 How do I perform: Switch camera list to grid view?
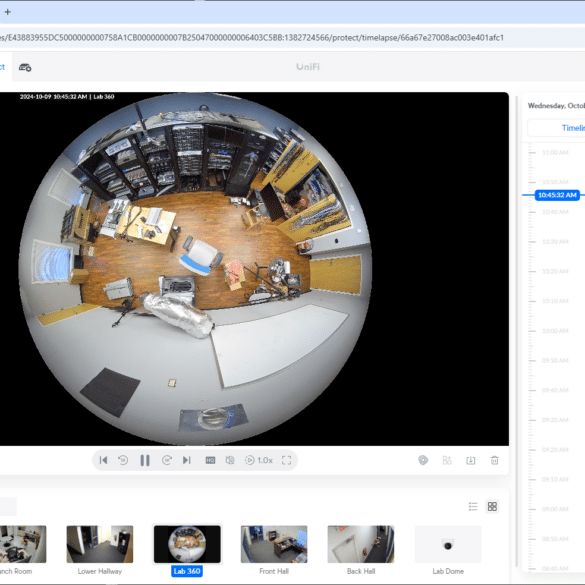492,506
